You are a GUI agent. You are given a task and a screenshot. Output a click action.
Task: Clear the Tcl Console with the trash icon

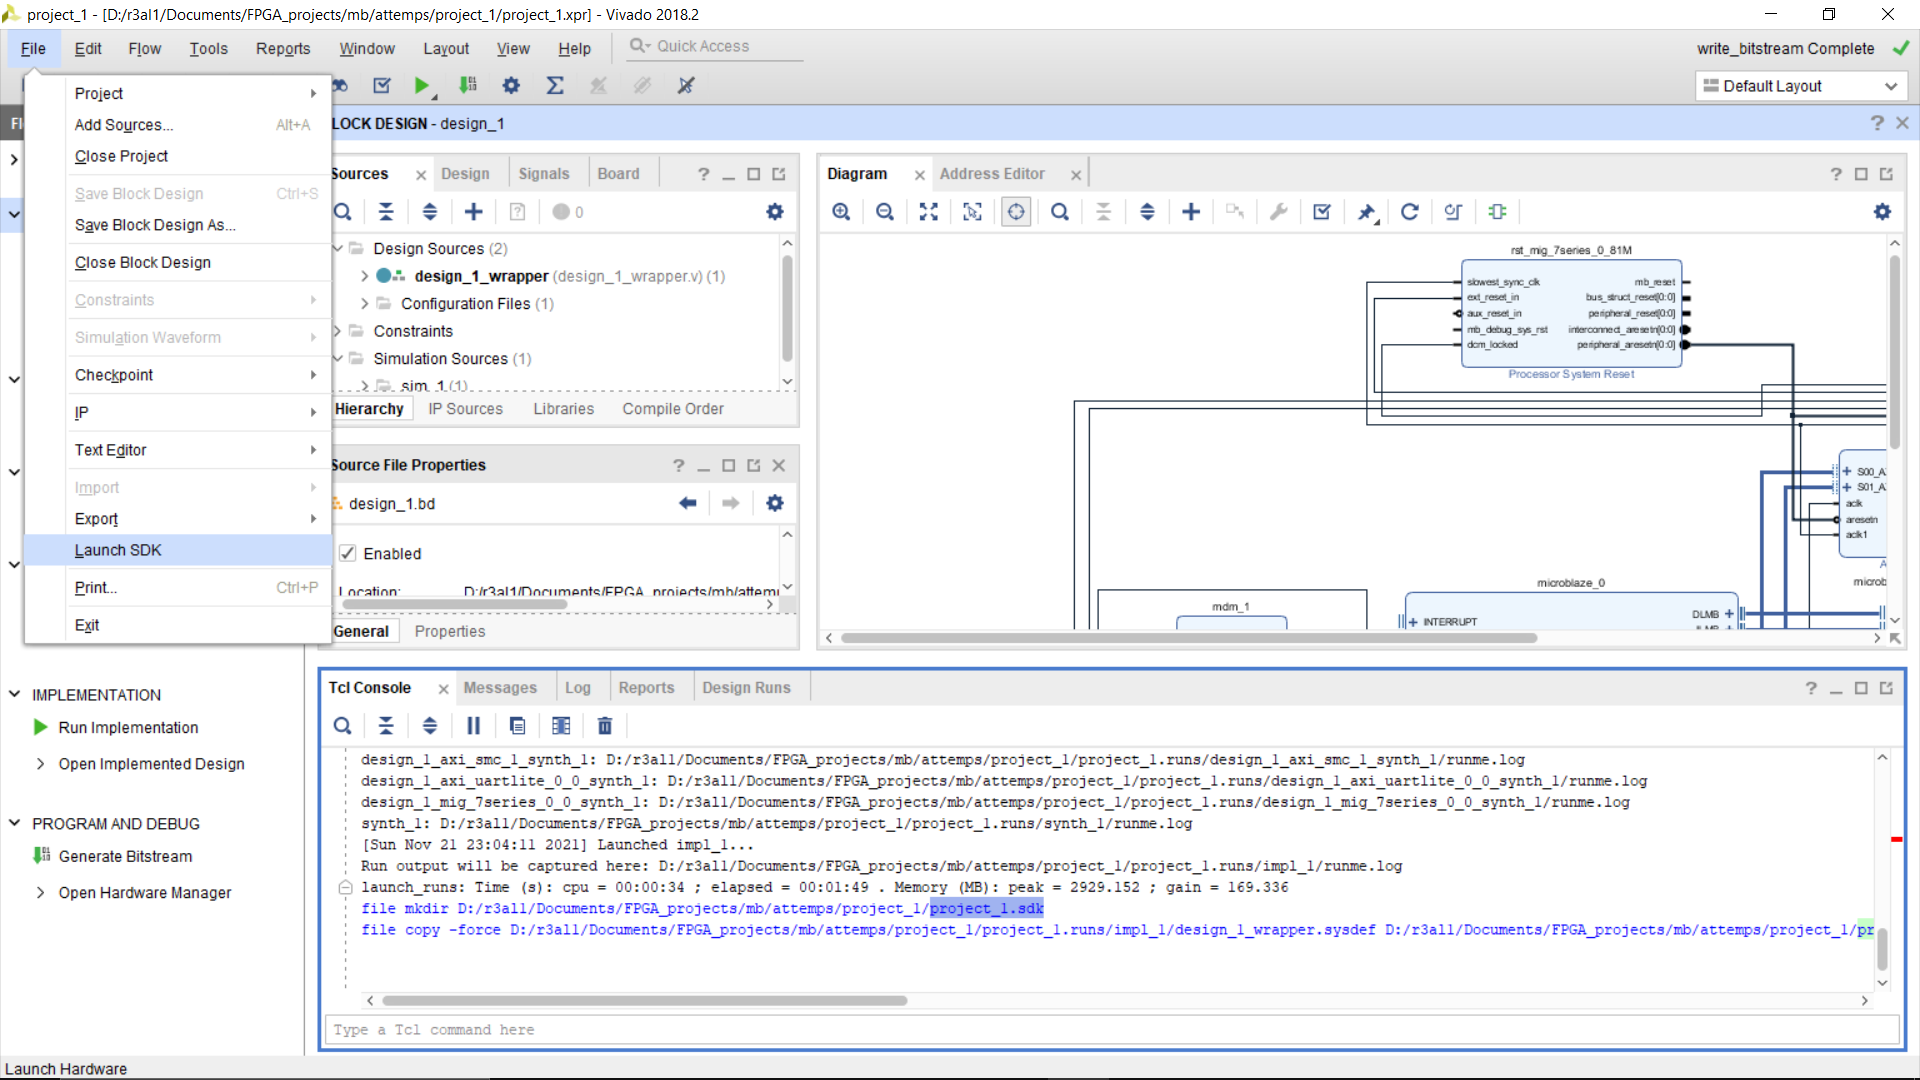pos(605,726)
